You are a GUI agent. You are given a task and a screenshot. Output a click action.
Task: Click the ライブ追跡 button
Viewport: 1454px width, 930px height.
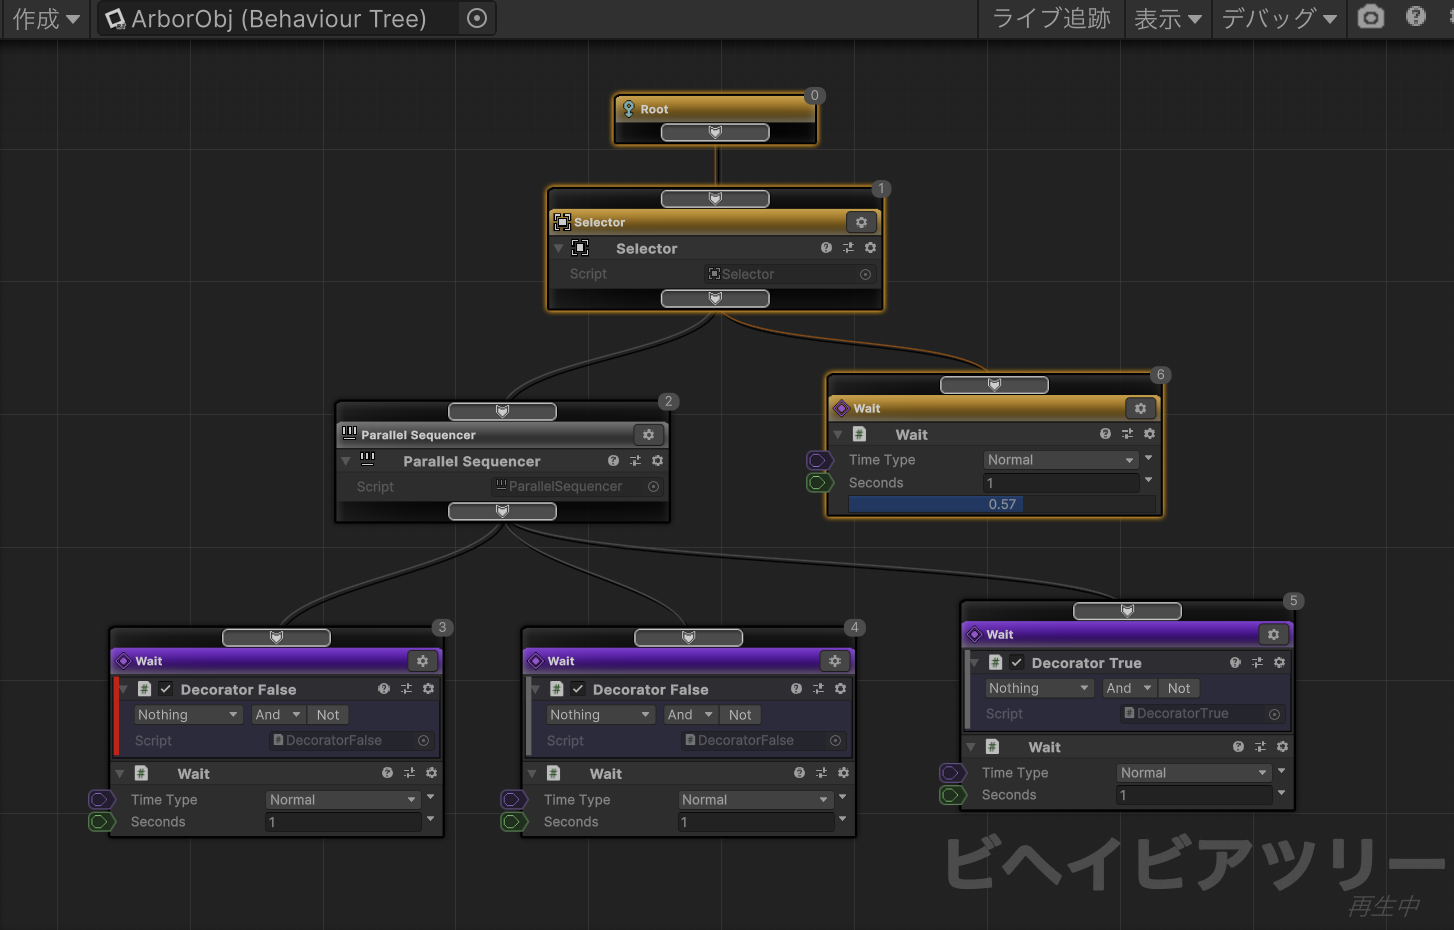click(1050, 18)
